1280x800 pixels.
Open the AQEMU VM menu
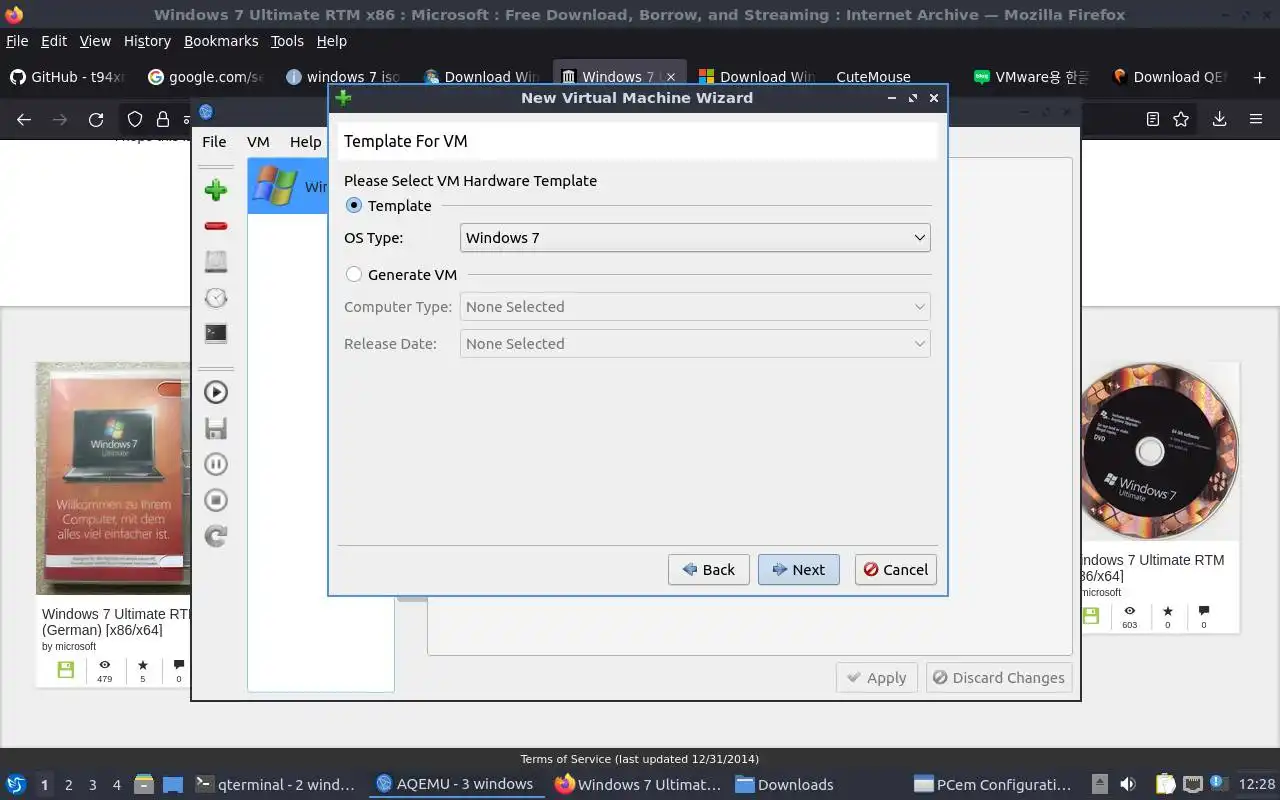(x=258, y=141)
